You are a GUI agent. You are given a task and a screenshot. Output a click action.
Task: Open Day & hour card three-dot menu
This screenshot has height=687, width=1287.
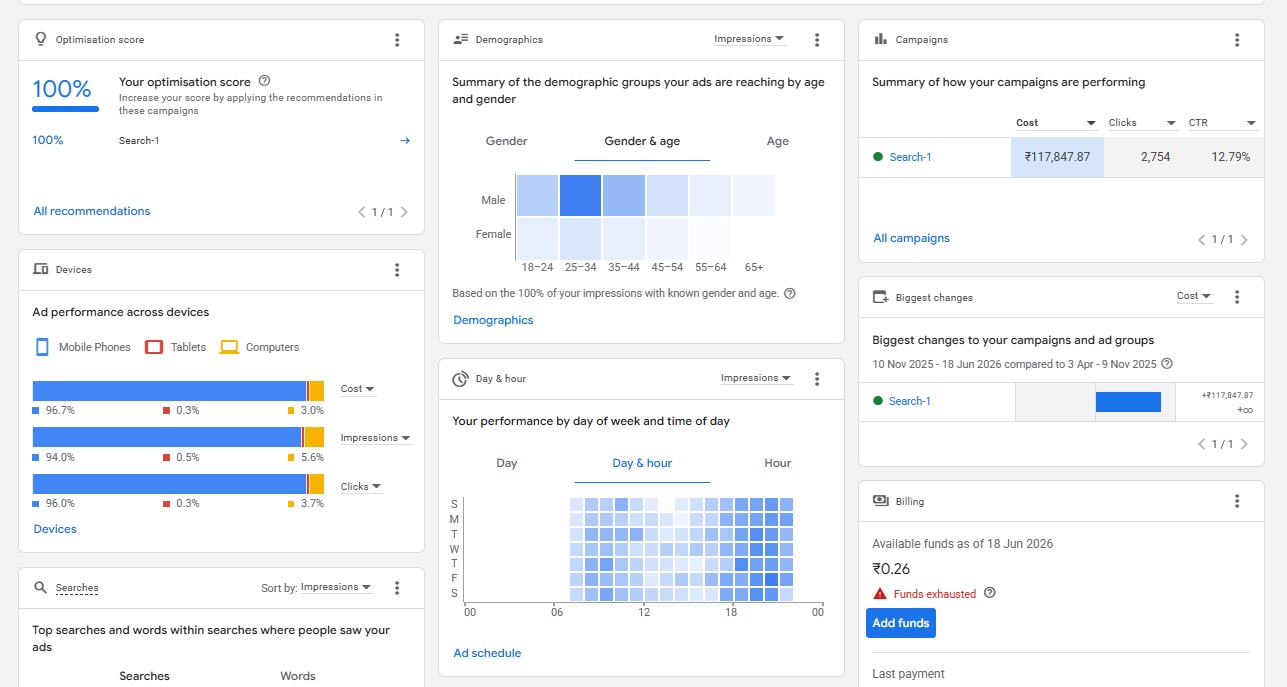[817, 379]
